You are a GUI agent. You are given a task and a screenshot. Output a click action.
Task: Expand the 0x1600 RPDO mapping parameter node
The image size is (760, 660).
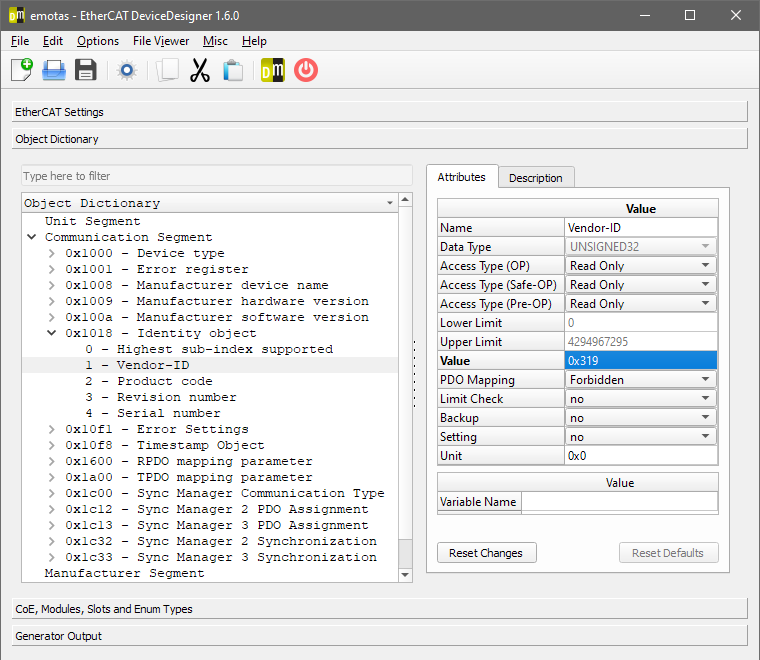pyautogui.click(x=52, y=462)
